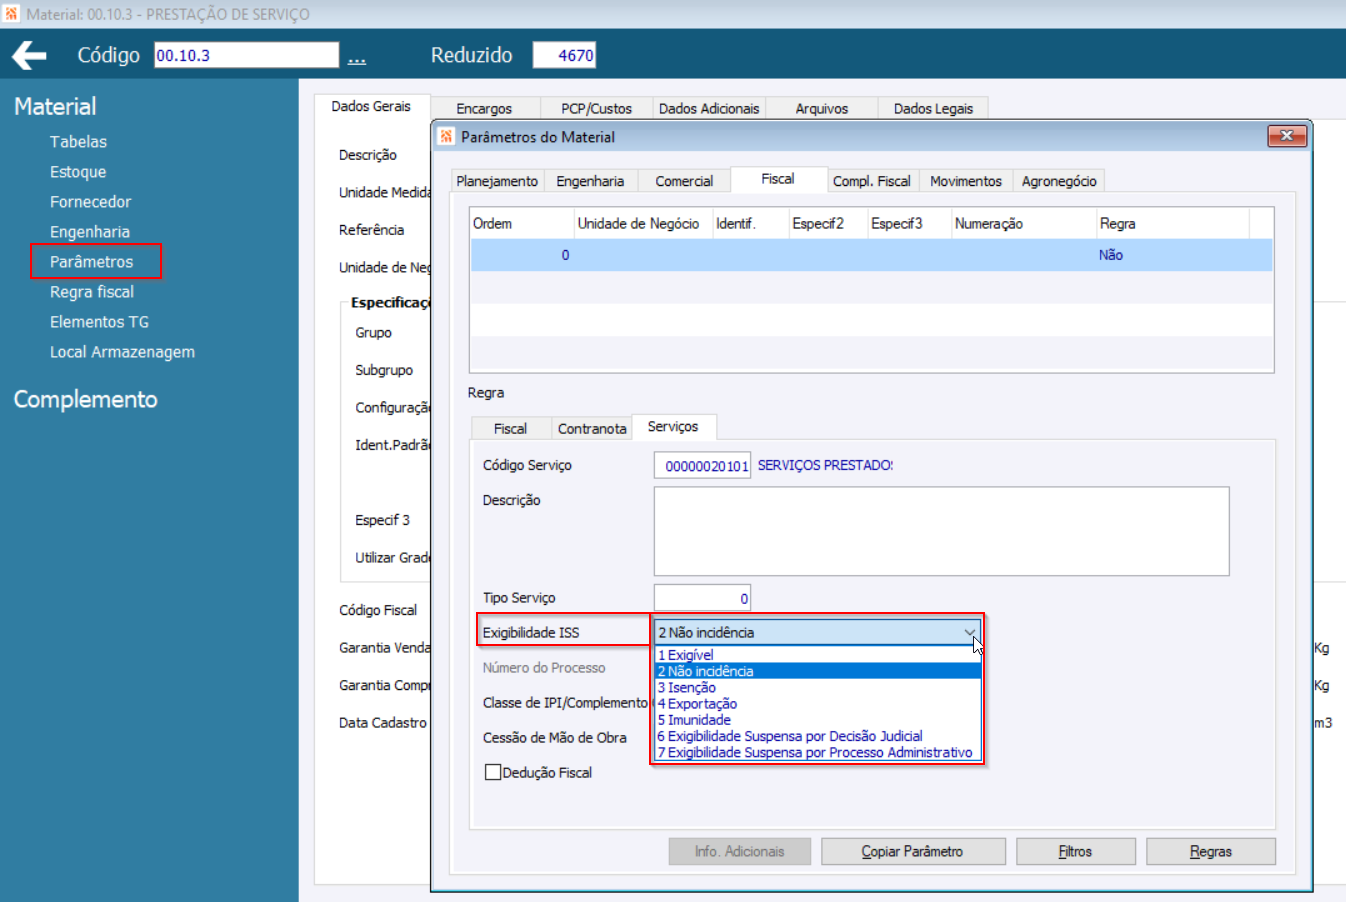Select Exigibilidade Suspensa por Processo Administrativo
Image resolution: width=1346 pixels, height=902 pixels.
817,752
